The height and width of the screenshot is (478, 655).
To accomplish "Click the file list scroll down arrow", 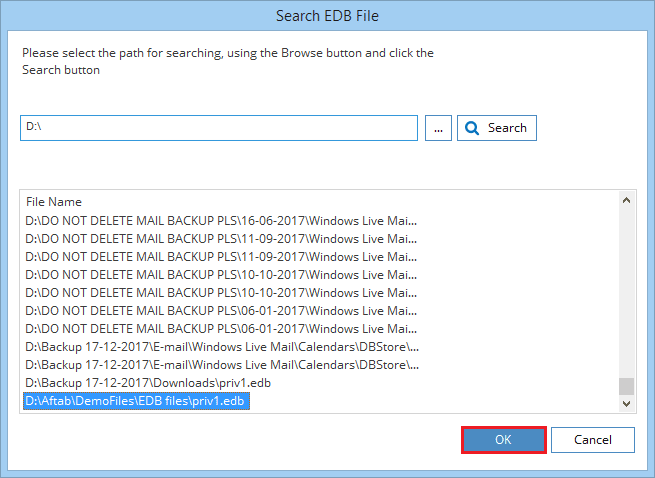I will (627, 403).
